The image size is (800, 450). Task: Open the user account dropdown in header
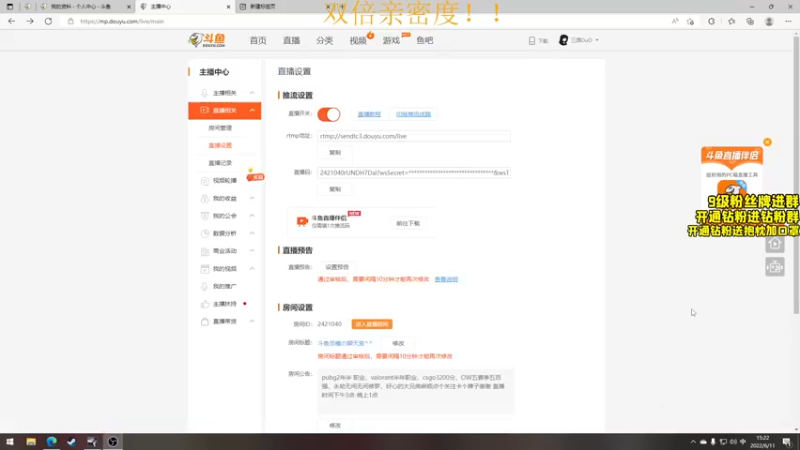tap(579, 40)
